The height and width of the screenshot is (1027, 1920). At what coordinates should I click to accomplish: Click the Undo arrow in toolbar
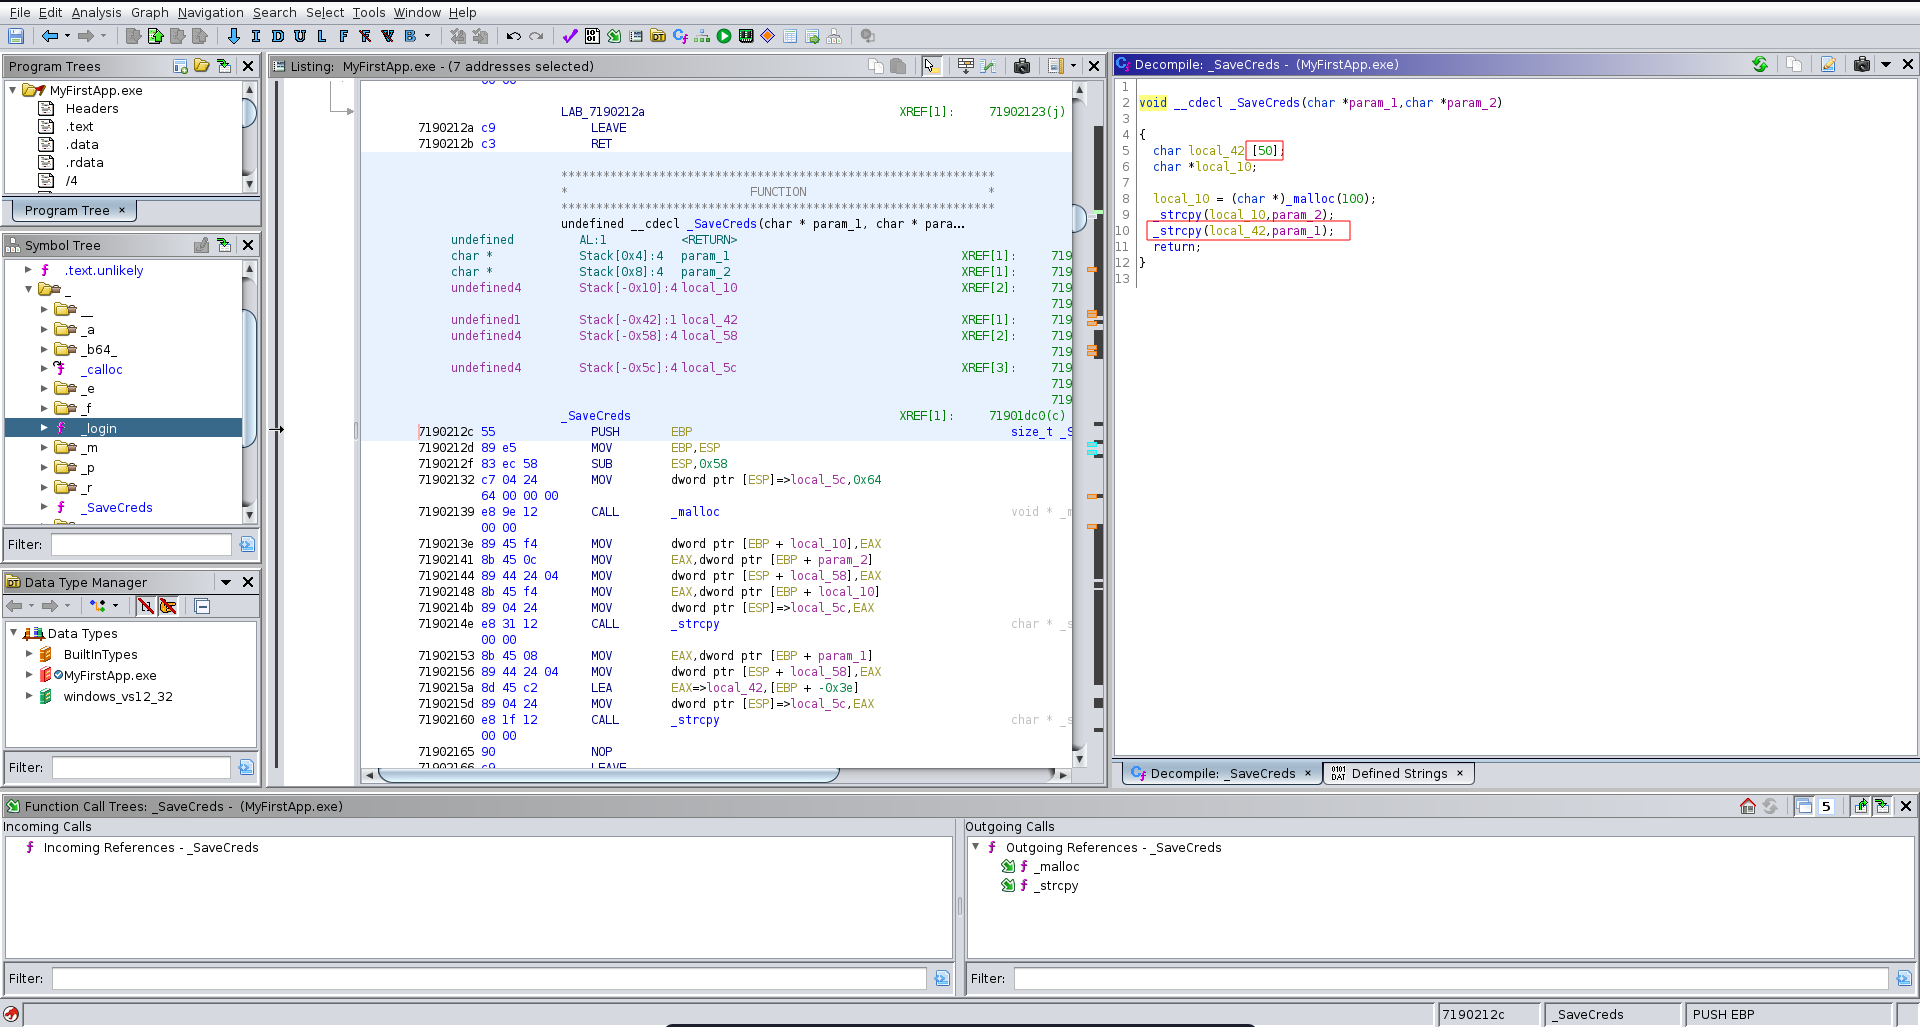[514, 36]
